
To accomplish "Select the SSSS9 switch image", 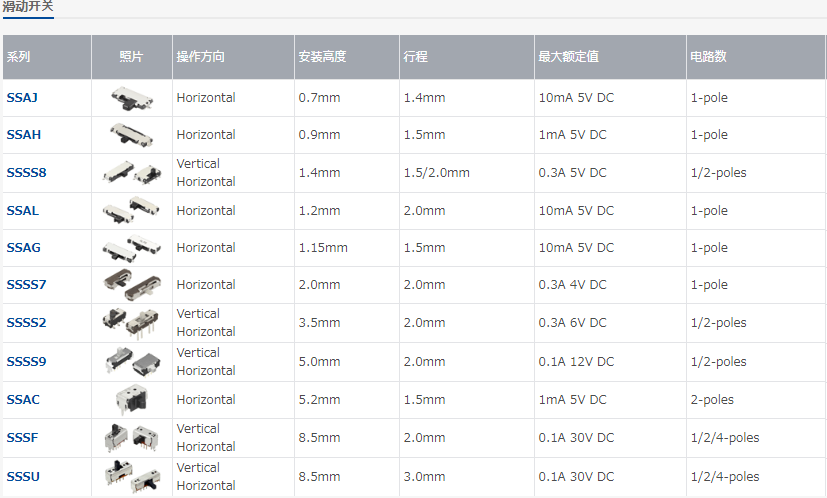I will click(130, 362).
